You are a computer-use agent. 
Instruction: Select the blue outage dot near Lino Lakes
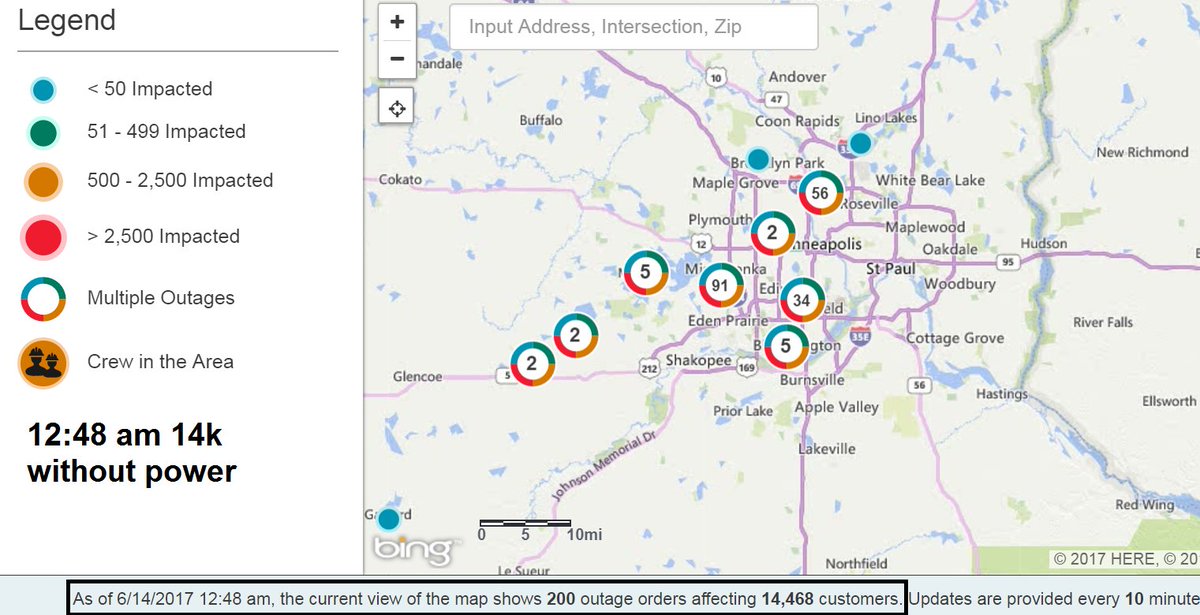[x=858, y=143]
